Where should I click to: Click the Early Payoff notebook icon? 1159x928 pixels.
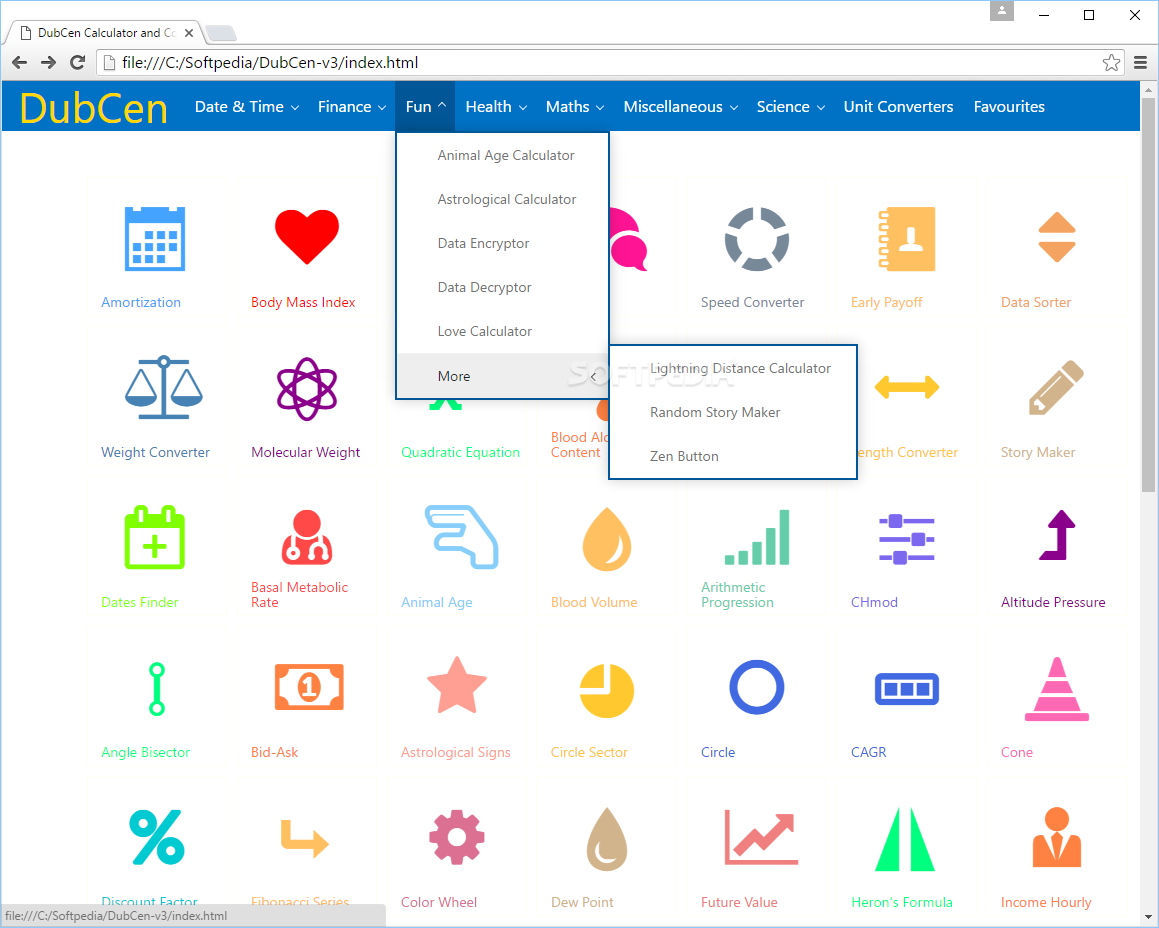click(x=906, y=239)
